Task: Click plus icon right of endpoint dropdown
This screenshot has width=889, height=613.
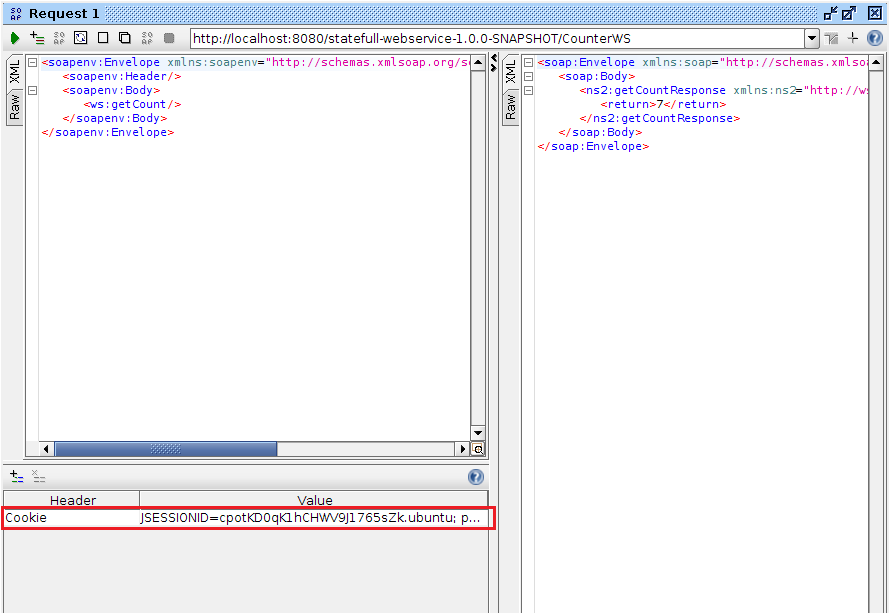Action: coord(853,38)
